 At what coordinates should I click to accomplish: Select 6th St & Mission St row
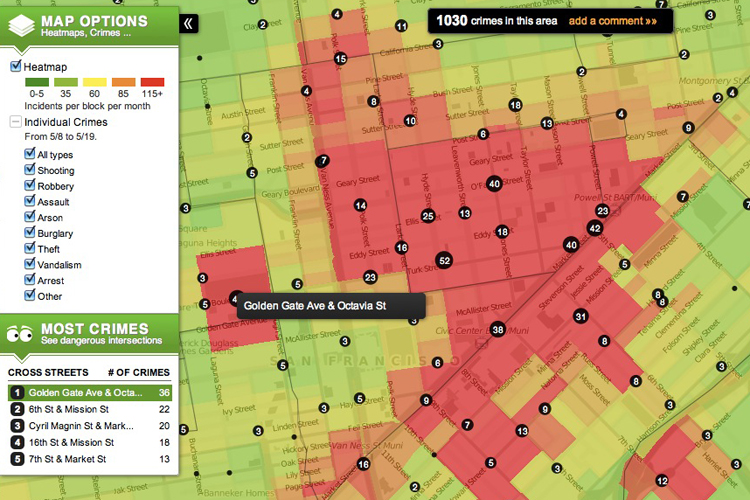(90, 410)
